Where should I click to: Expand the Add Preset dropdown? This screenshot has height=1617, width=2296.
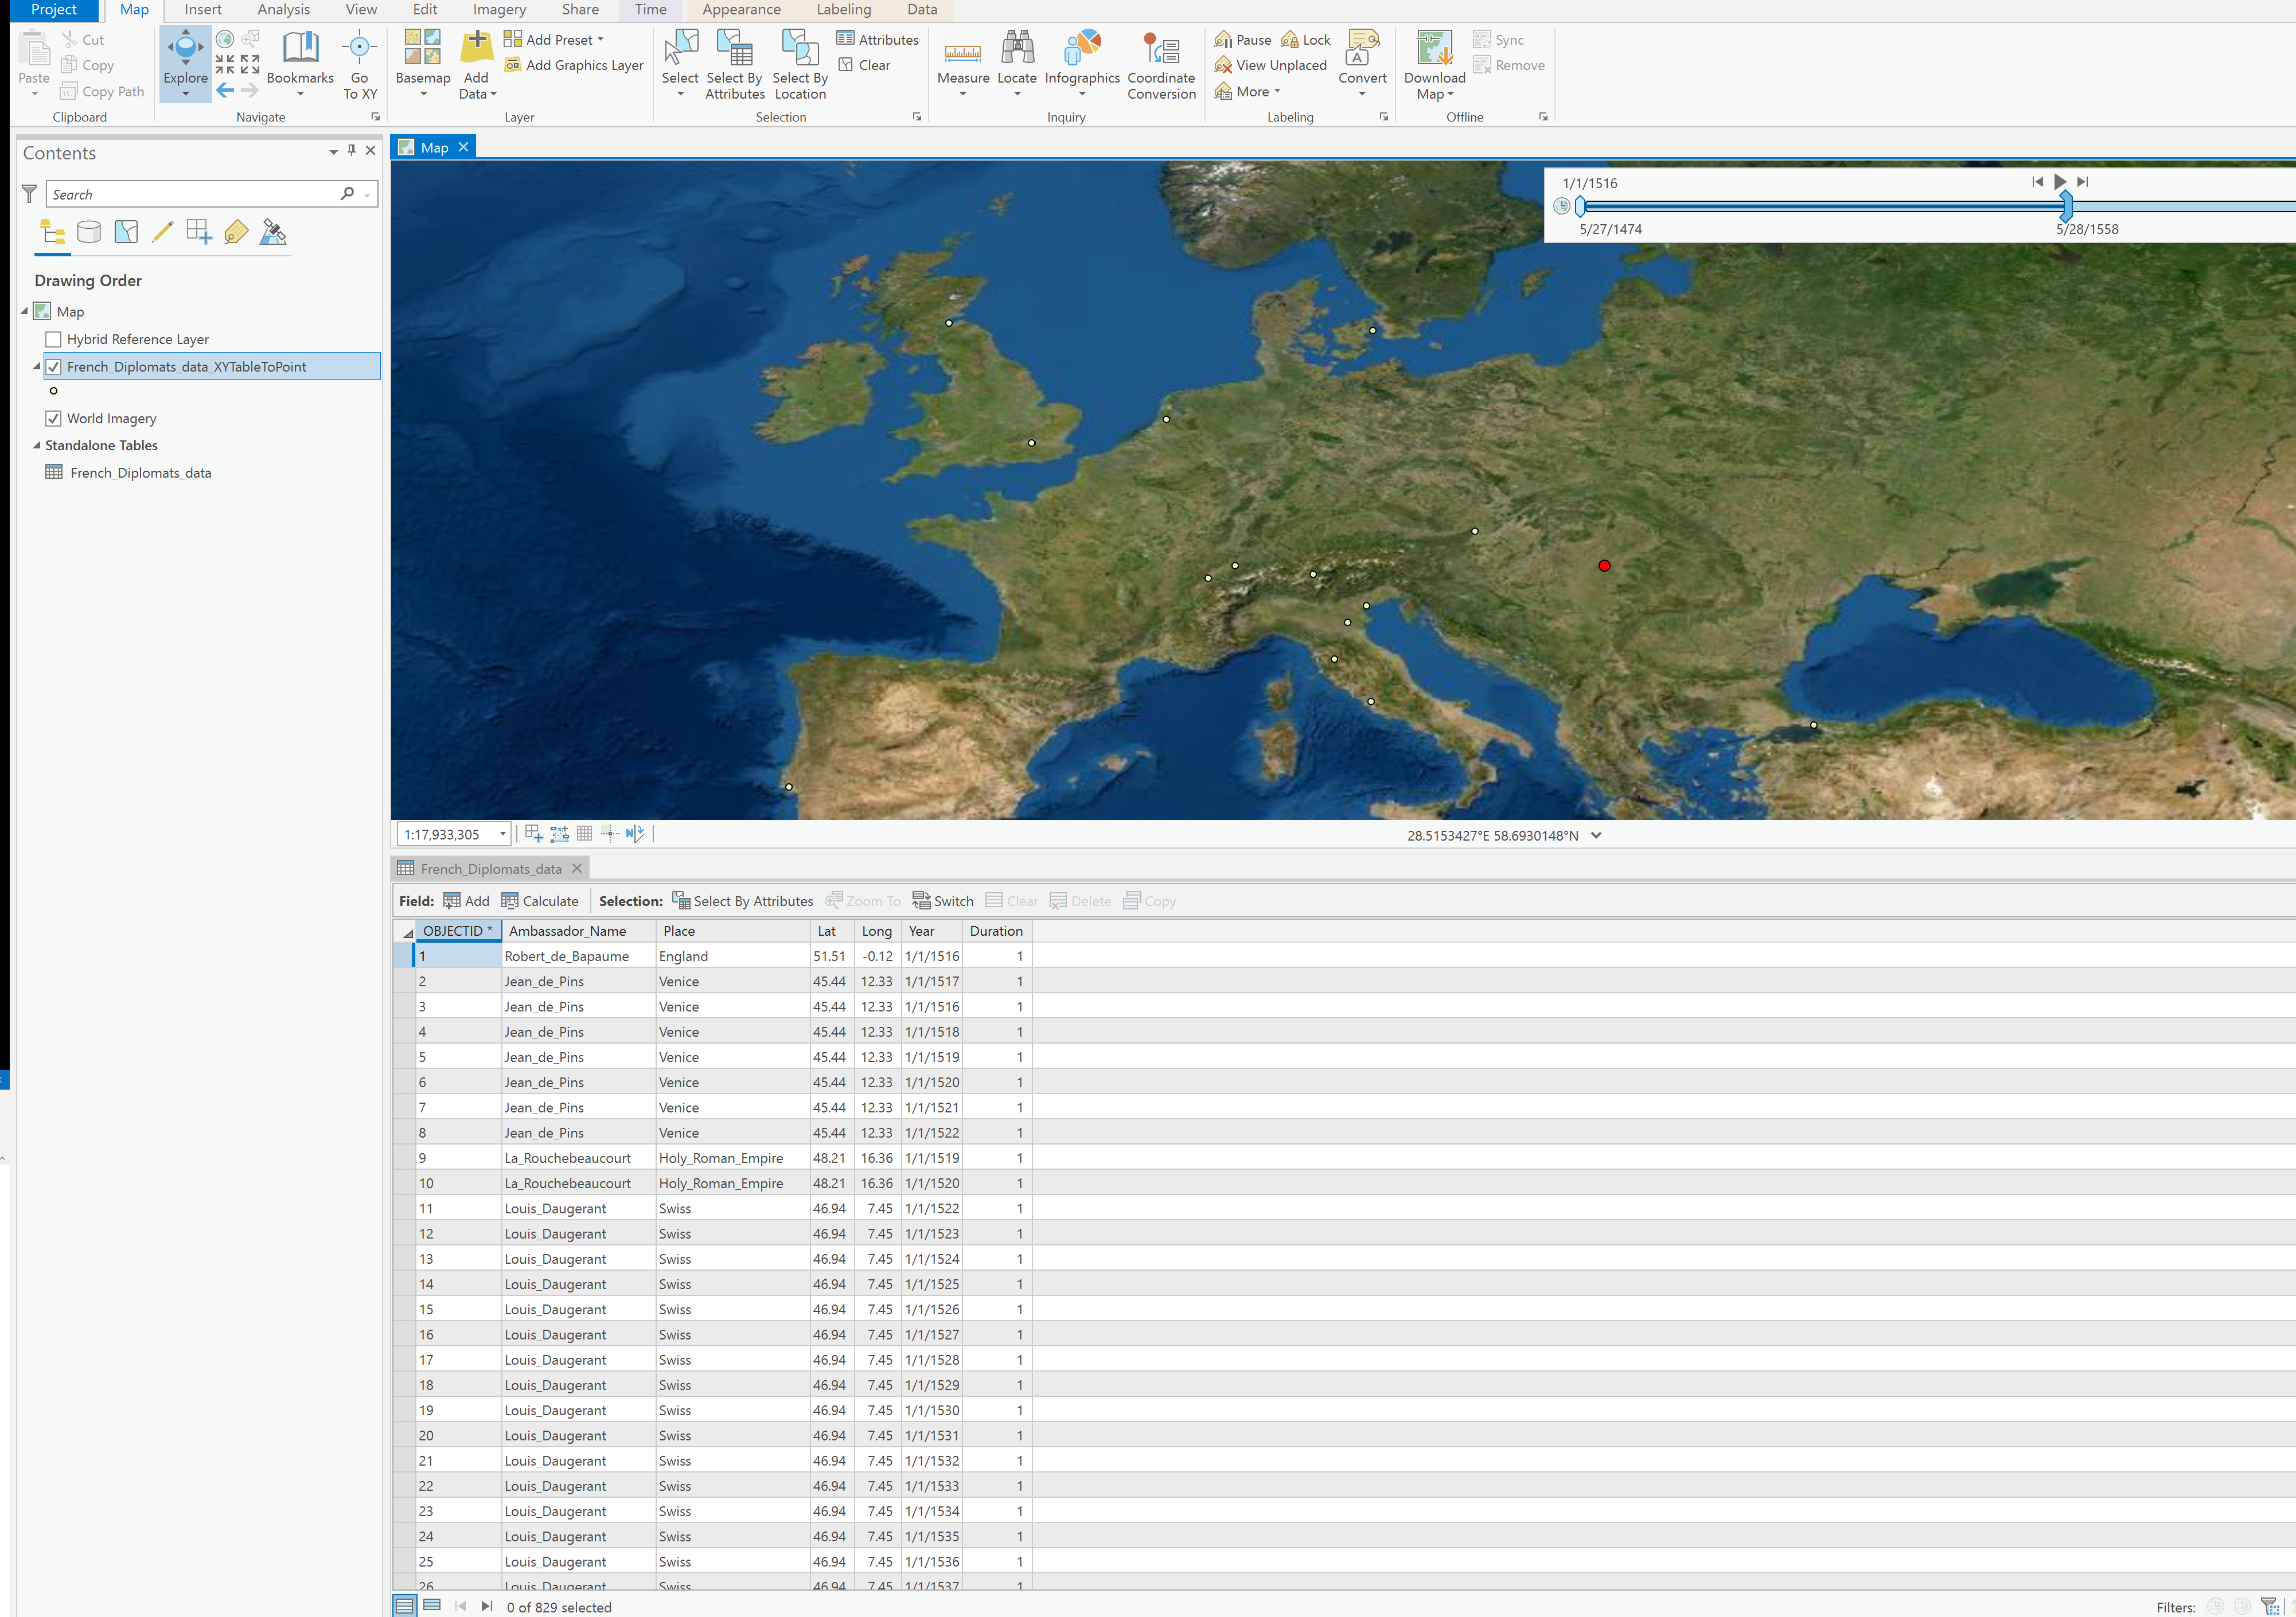[600, 40]
